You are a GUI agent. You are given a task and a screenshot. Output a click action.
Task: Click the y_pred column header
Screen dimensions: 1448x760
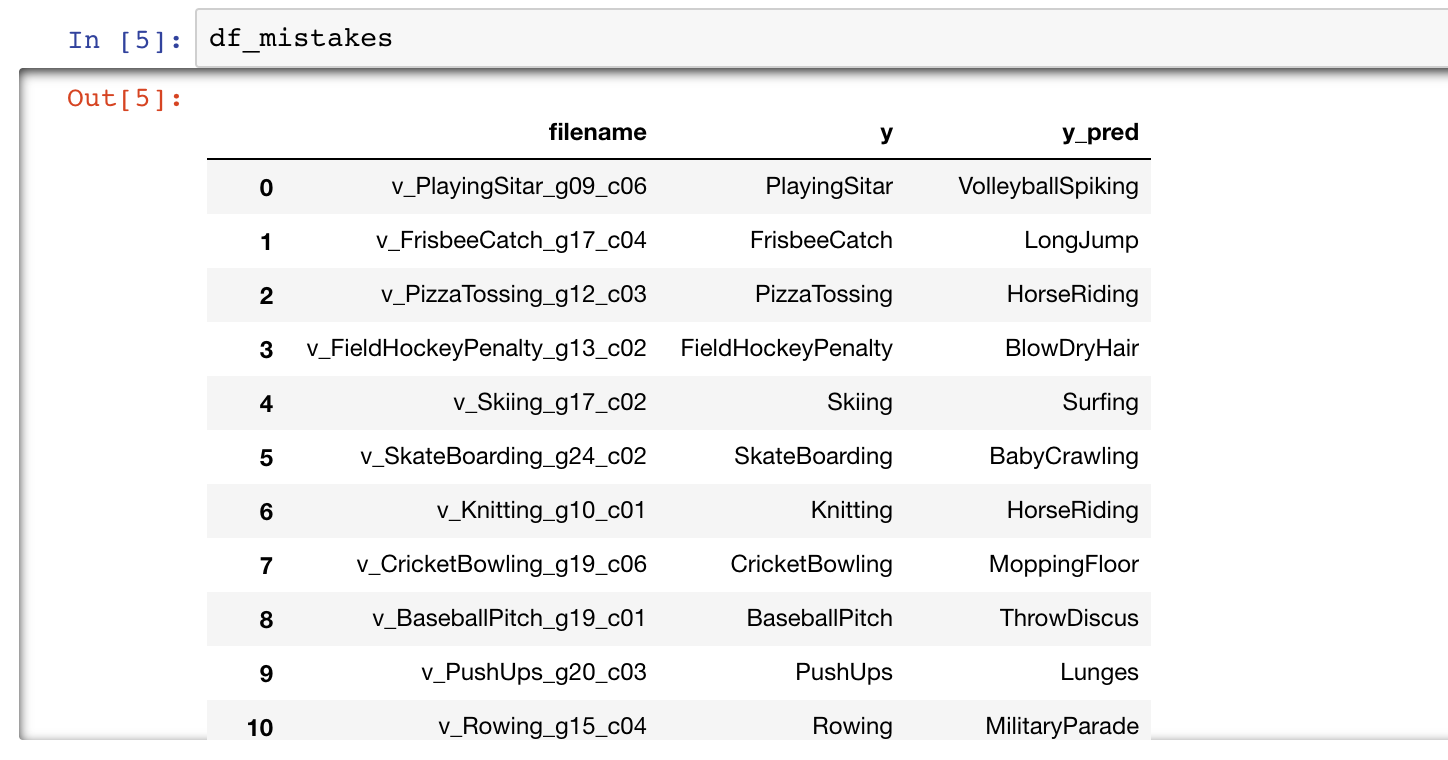1100,133
